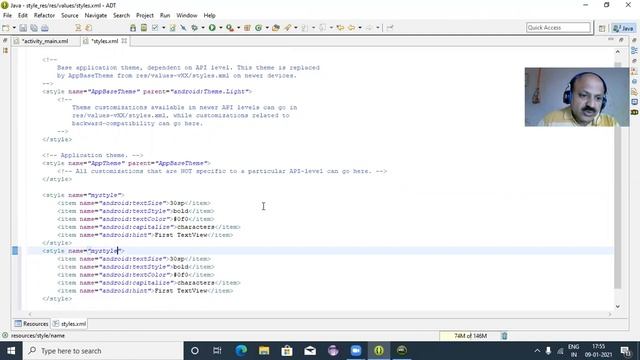This screenshot has width=640, height=360.
Task: Open the File menu
Action: pos(7,16)
